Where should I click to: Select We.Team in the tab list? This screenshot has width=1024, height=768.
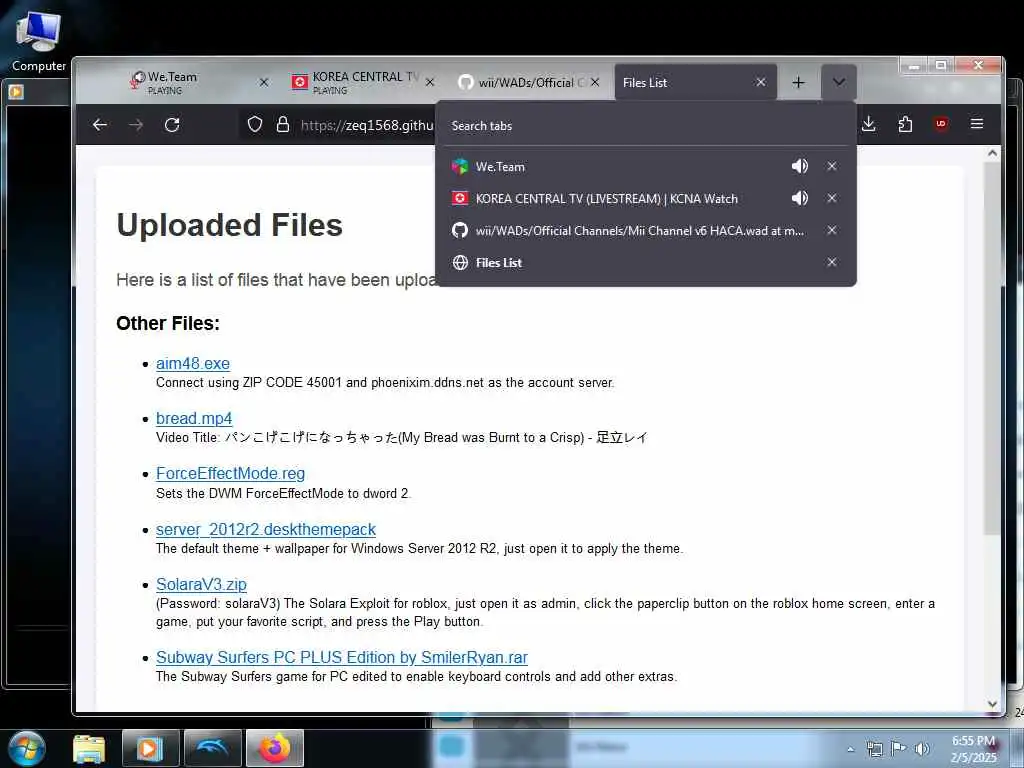[x=500, y=167]
